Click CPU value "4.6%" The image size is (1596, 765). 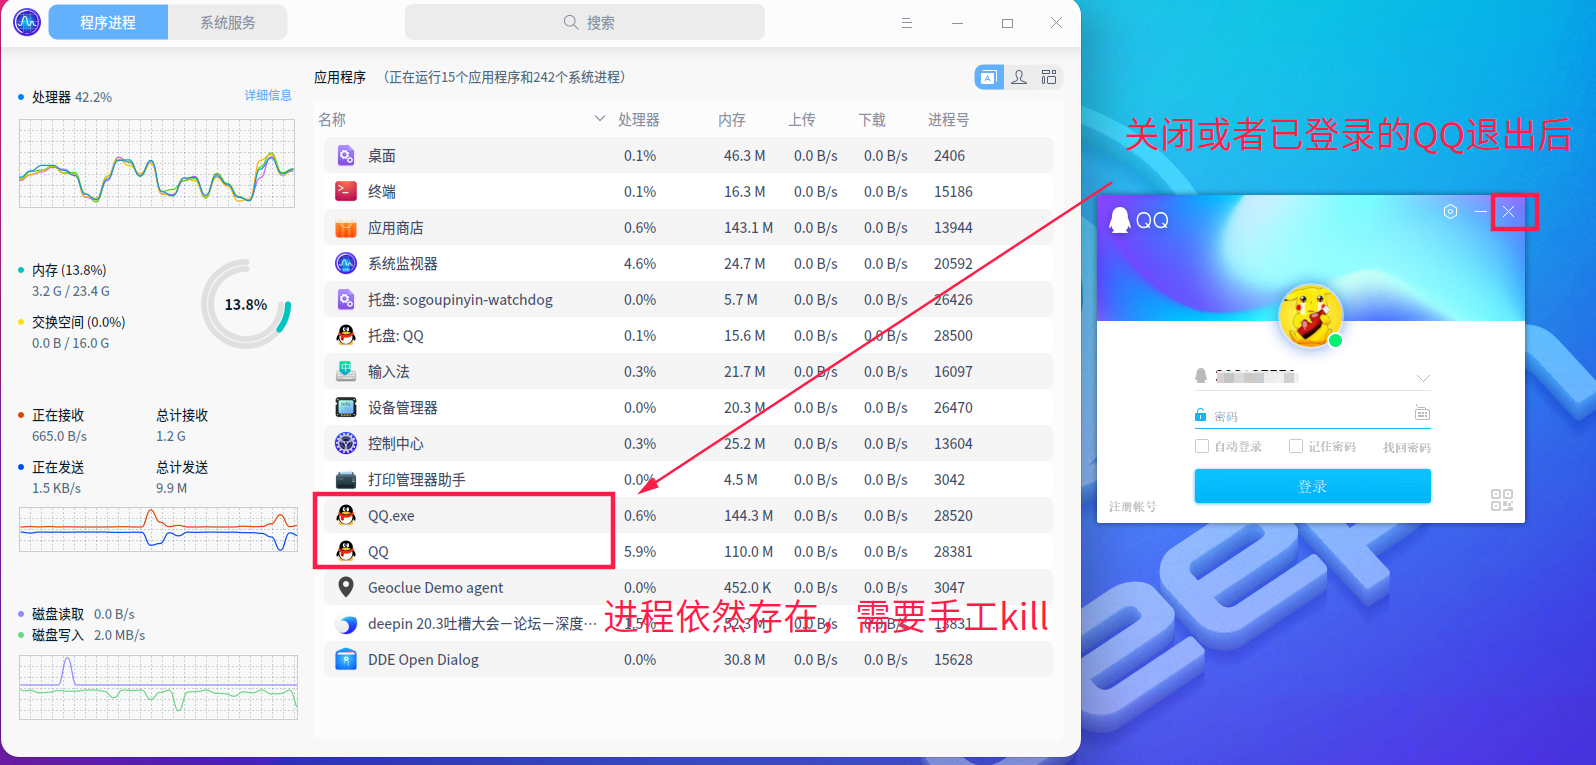640,264
